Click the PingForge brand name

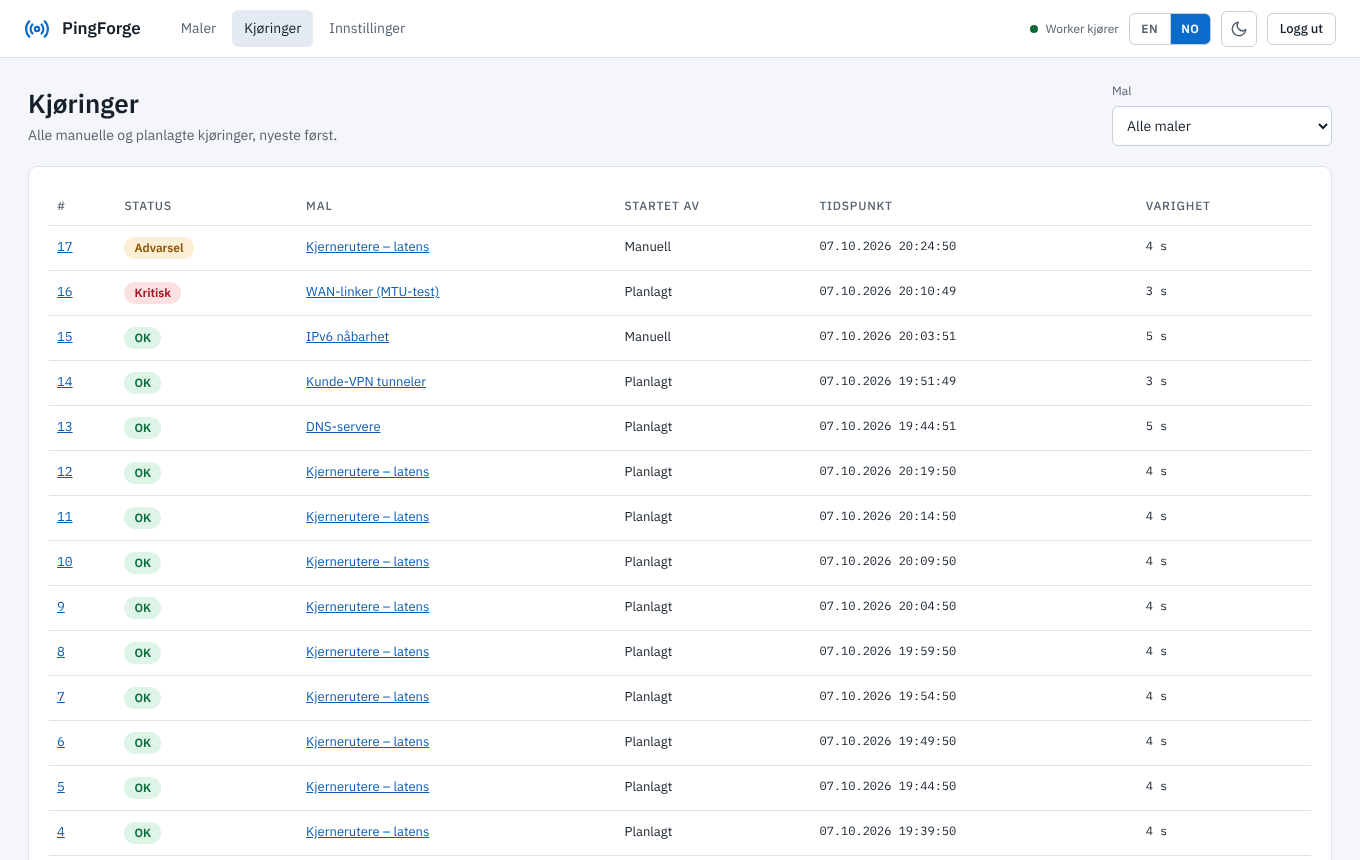(101, 29)
